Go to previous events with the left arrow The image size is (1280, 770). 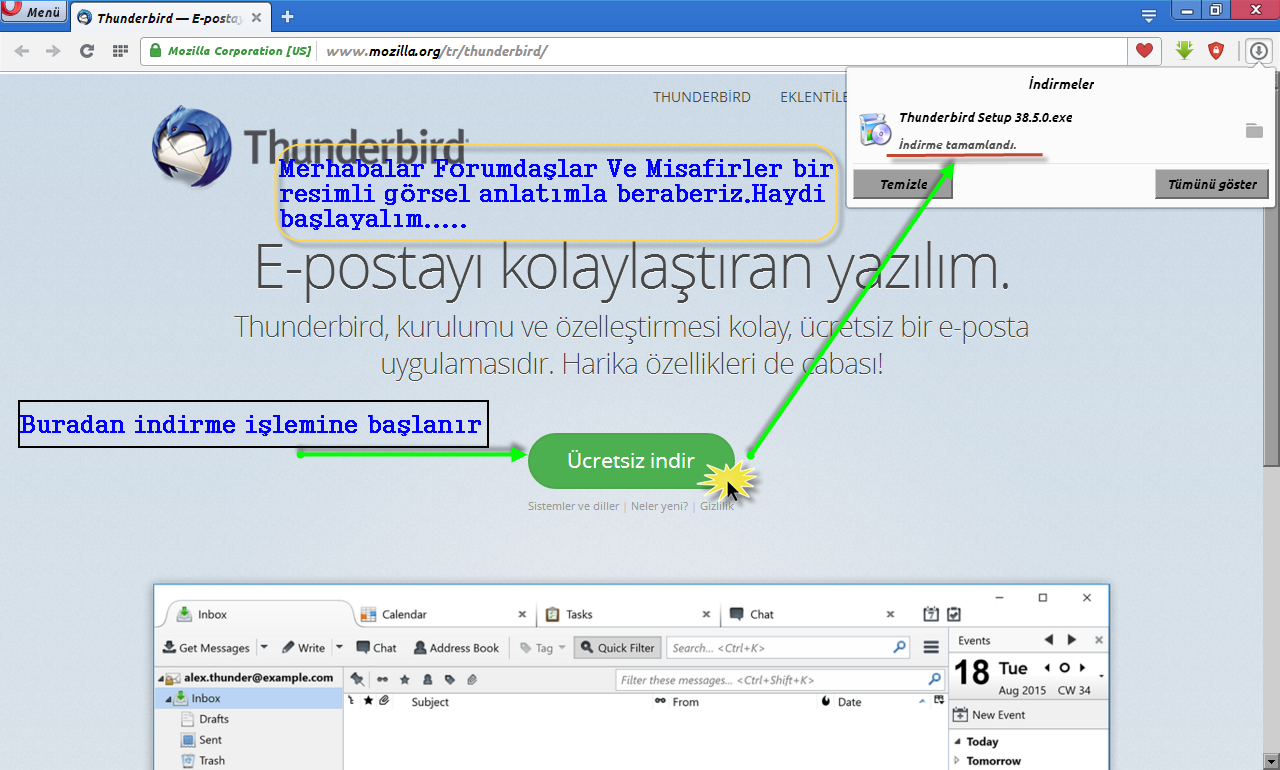tap(1049, 640)
